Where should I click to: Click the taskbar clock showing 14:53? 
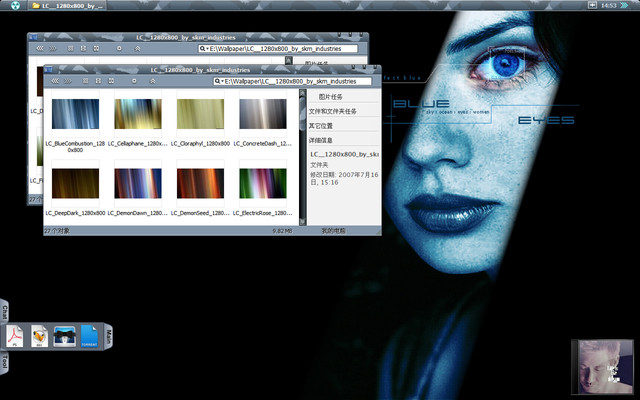click(x=609, y=5)
